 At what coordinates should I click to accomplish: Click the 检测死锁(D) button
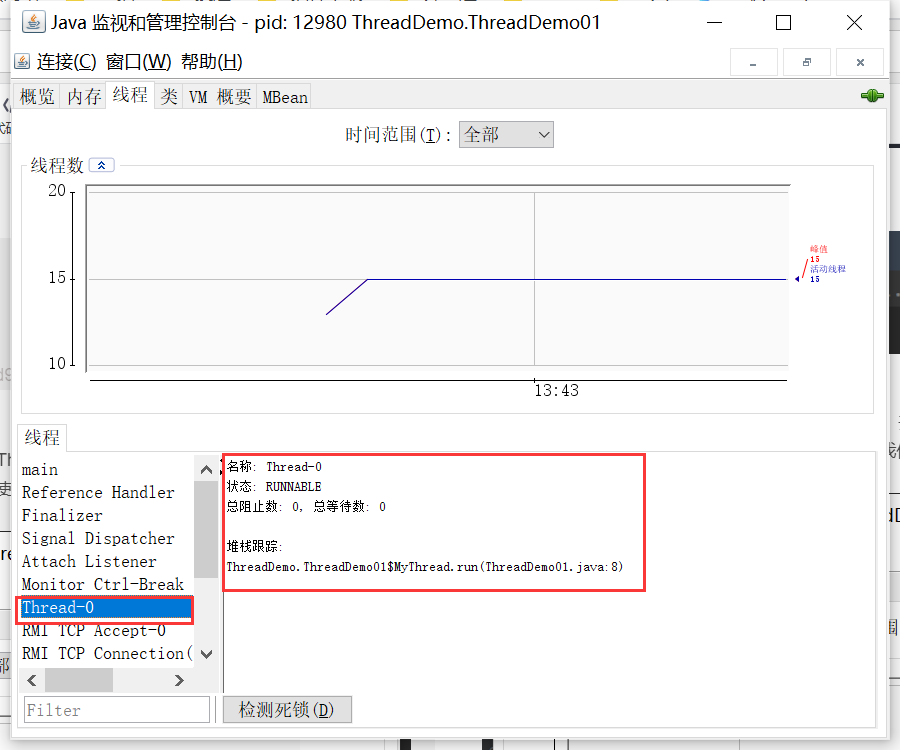(287, 710)
